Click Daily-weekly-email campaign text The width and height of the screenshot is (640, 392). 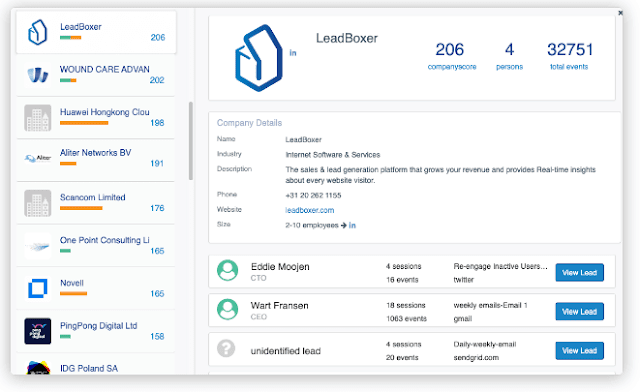point(484,344)
